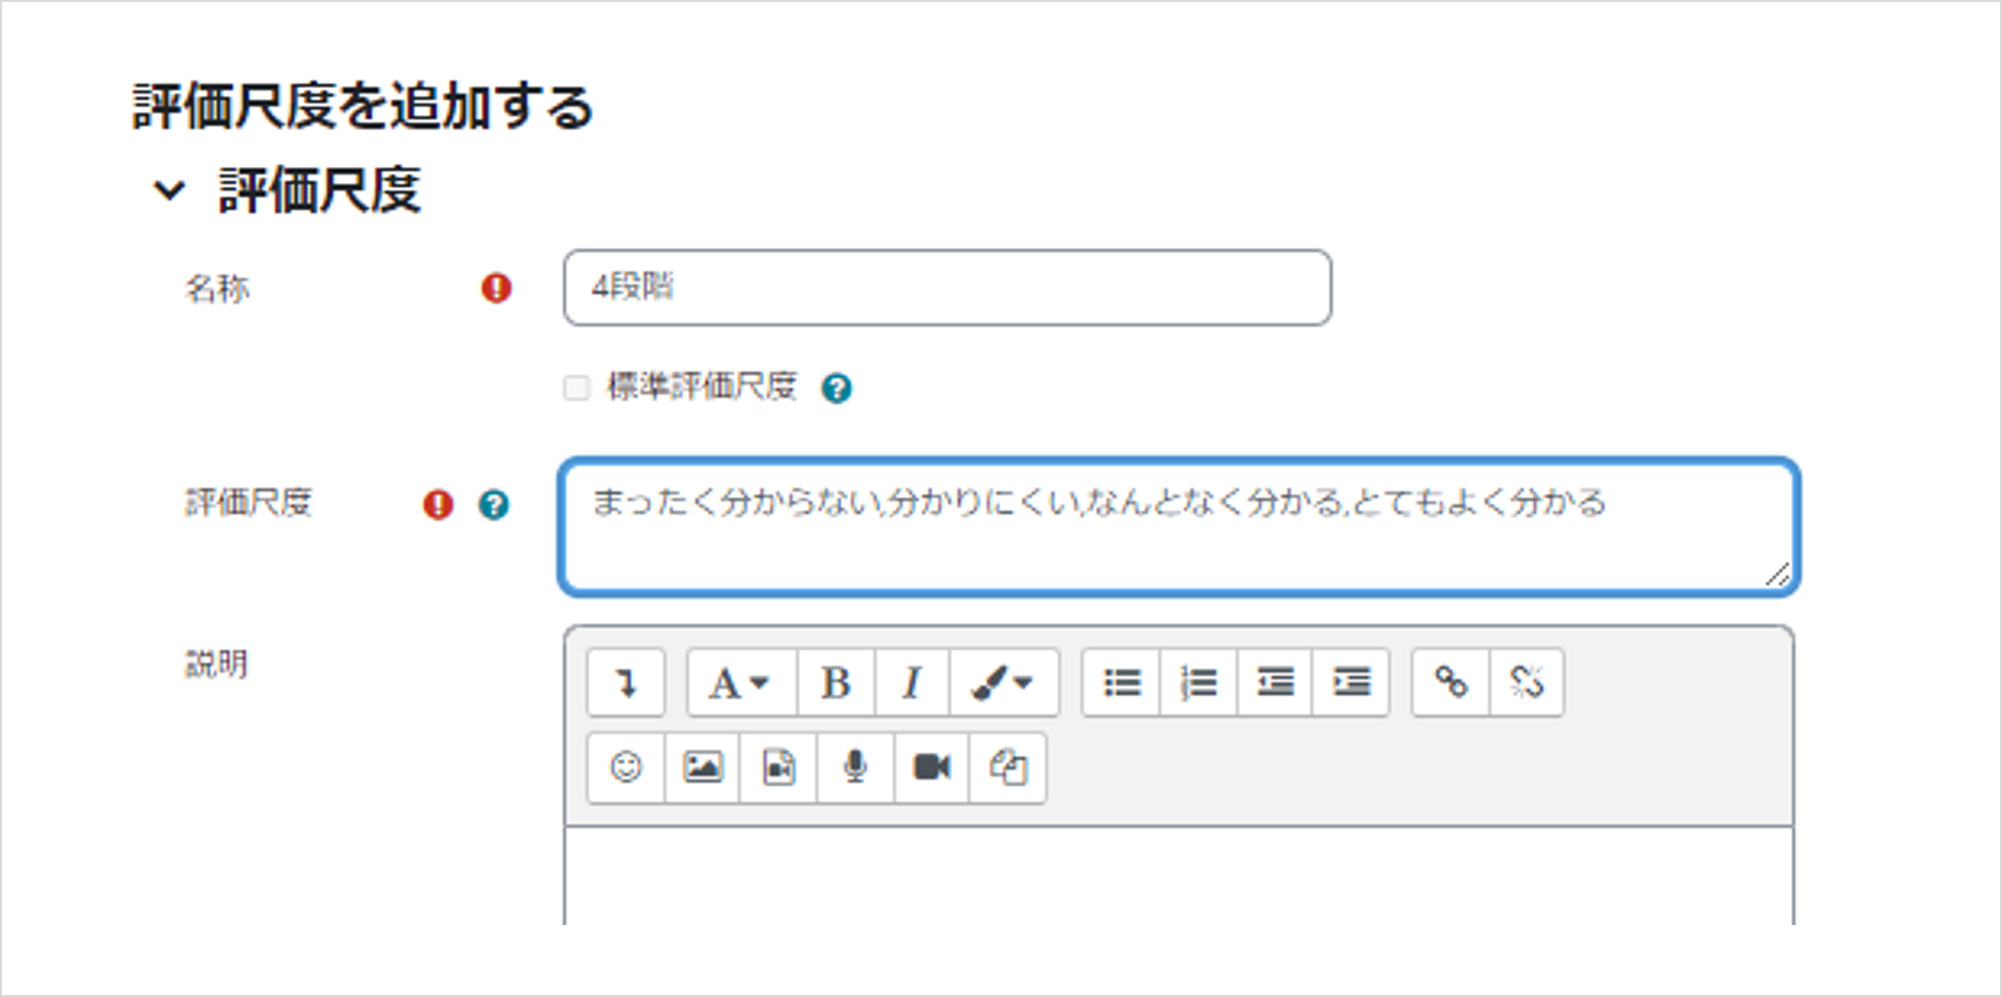Image resolution: width=2002 pixels, height=997 pixels.
Task: Insert an unordered bullet list
Action: tap(1122, 683)
